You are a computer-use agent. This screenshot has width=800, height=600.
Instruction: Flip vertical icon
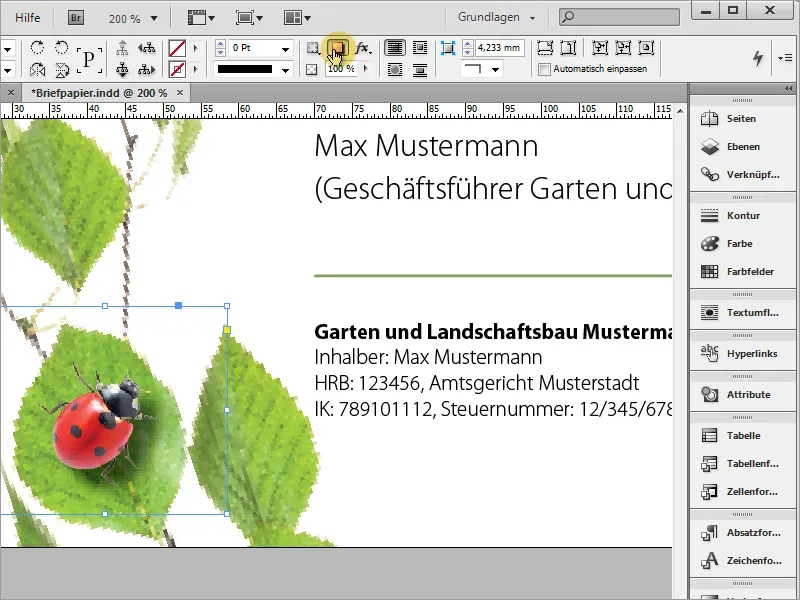point(61,69)
